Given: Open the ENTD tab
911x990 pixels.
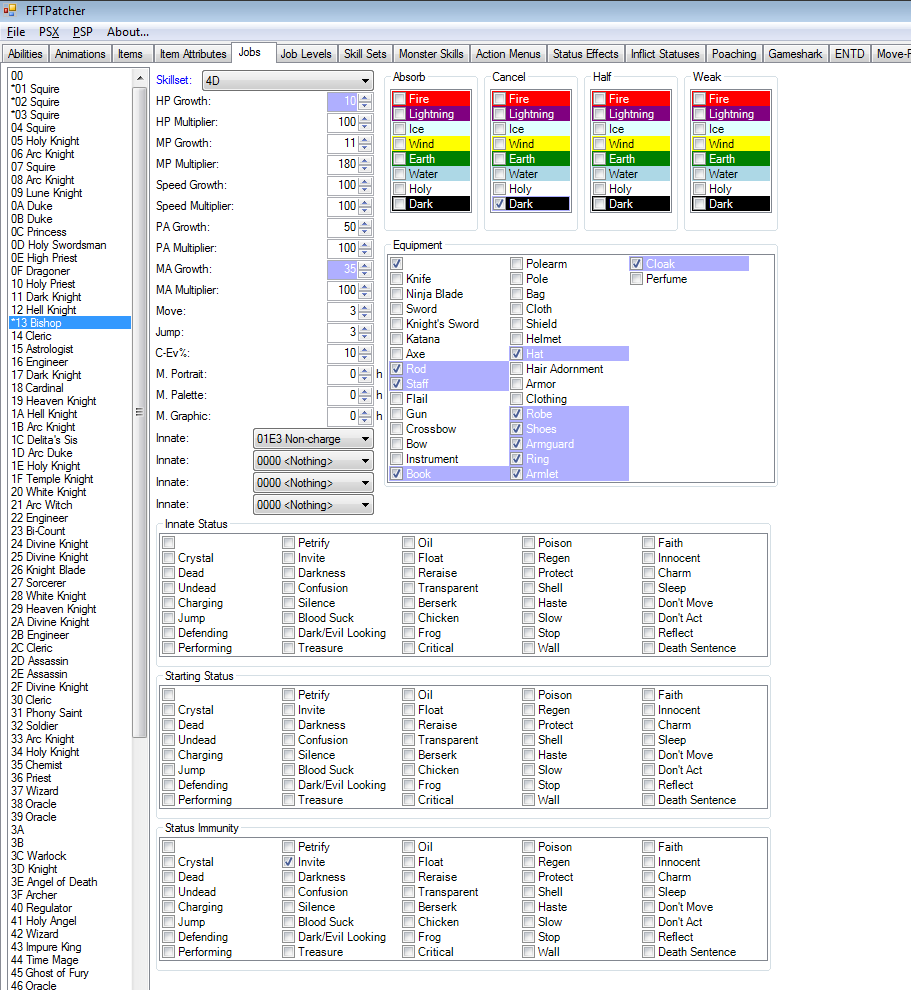Looking at the screenshot, I should [x=849, y=54].
